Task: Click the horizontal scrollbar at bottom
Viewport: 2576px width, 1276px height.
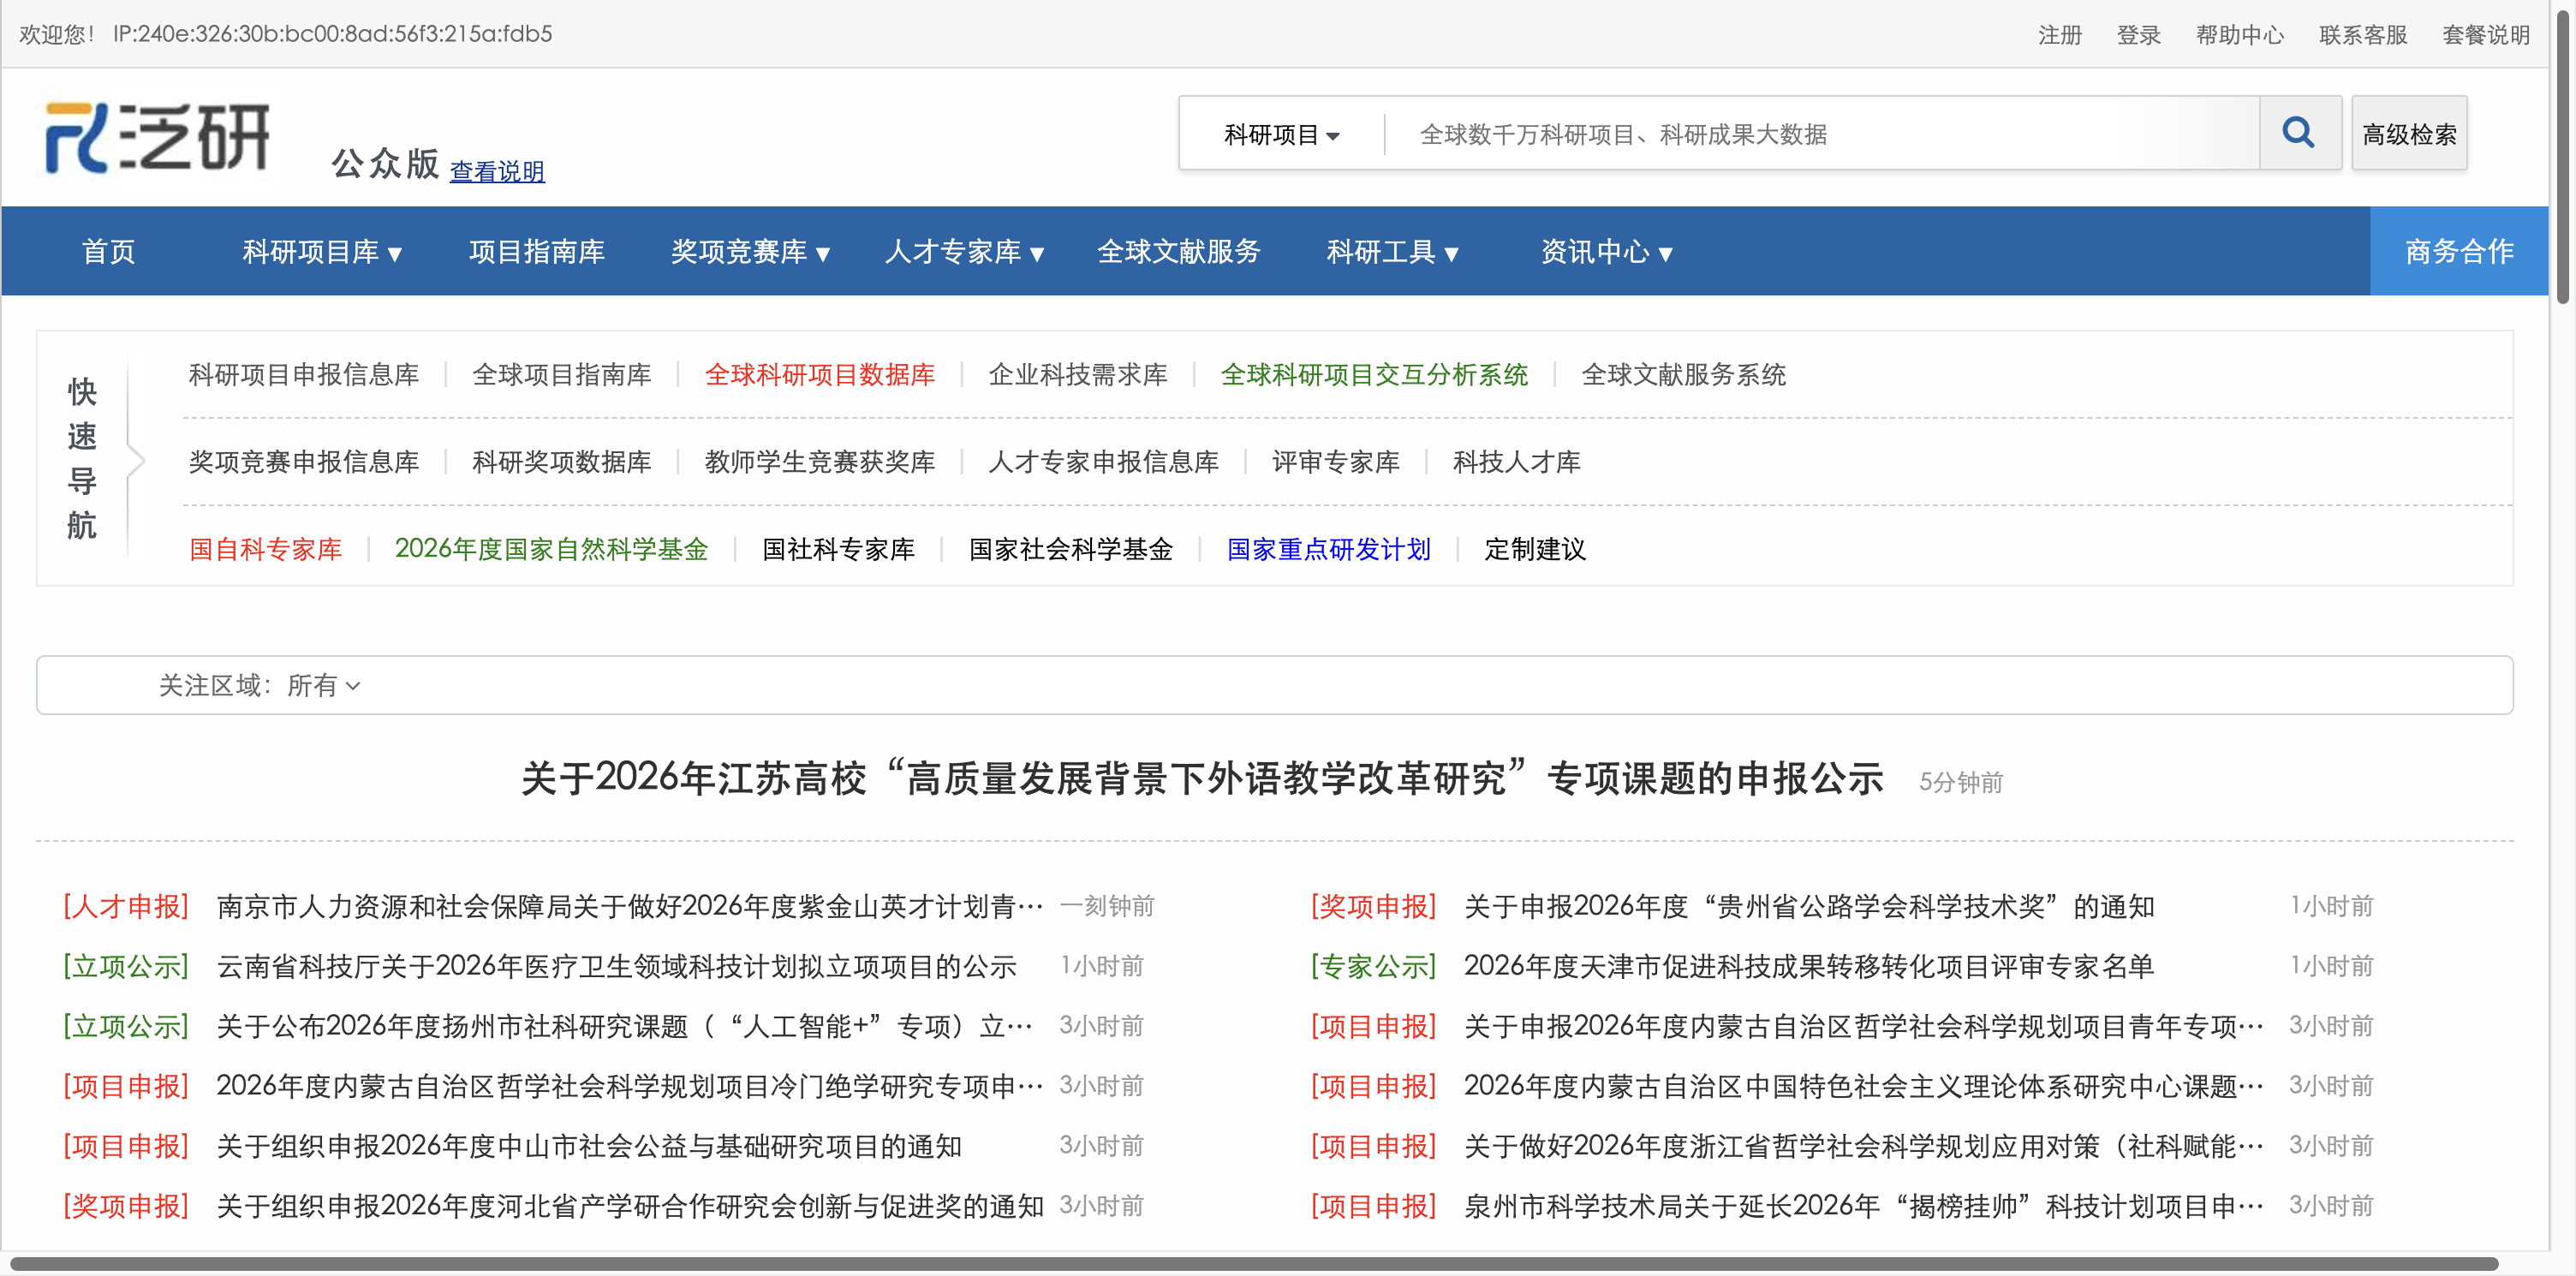Action: point(1254,1264)
